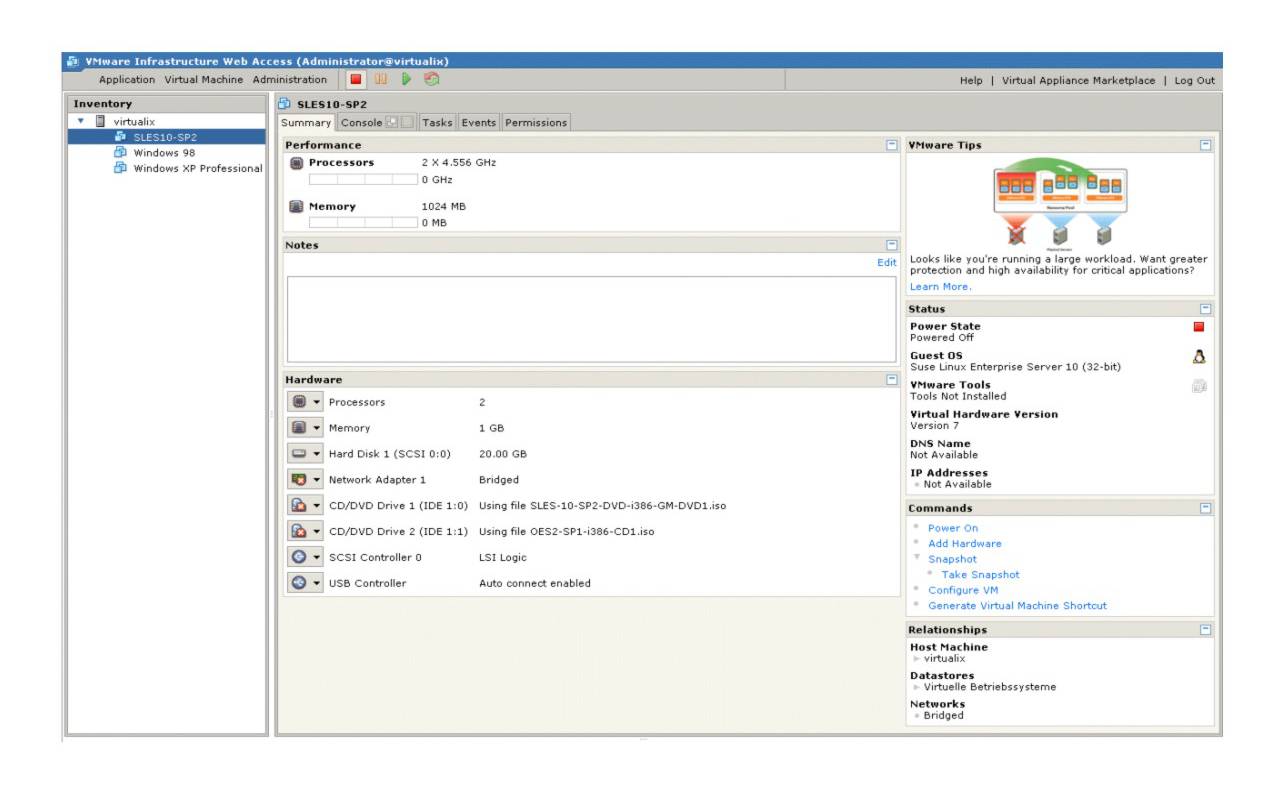The height and width of the screenshot is (789, 1281).
Task: Open the Hard Disk 1 dropdown arrow
Action: tap(317, 454)
